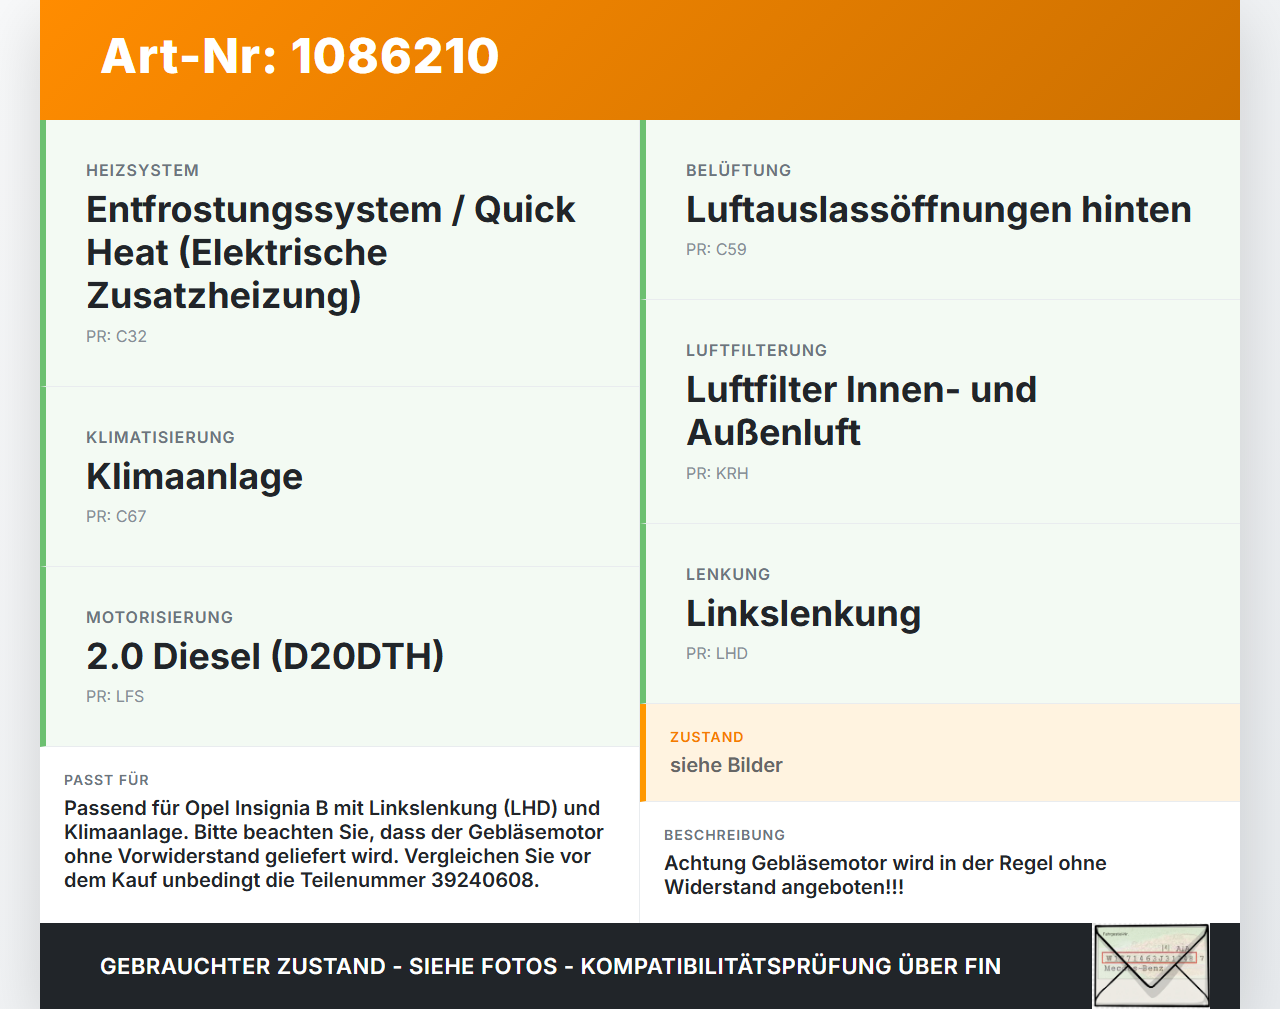Select the orange 'ZUSTAND' label

pos(707,738)
